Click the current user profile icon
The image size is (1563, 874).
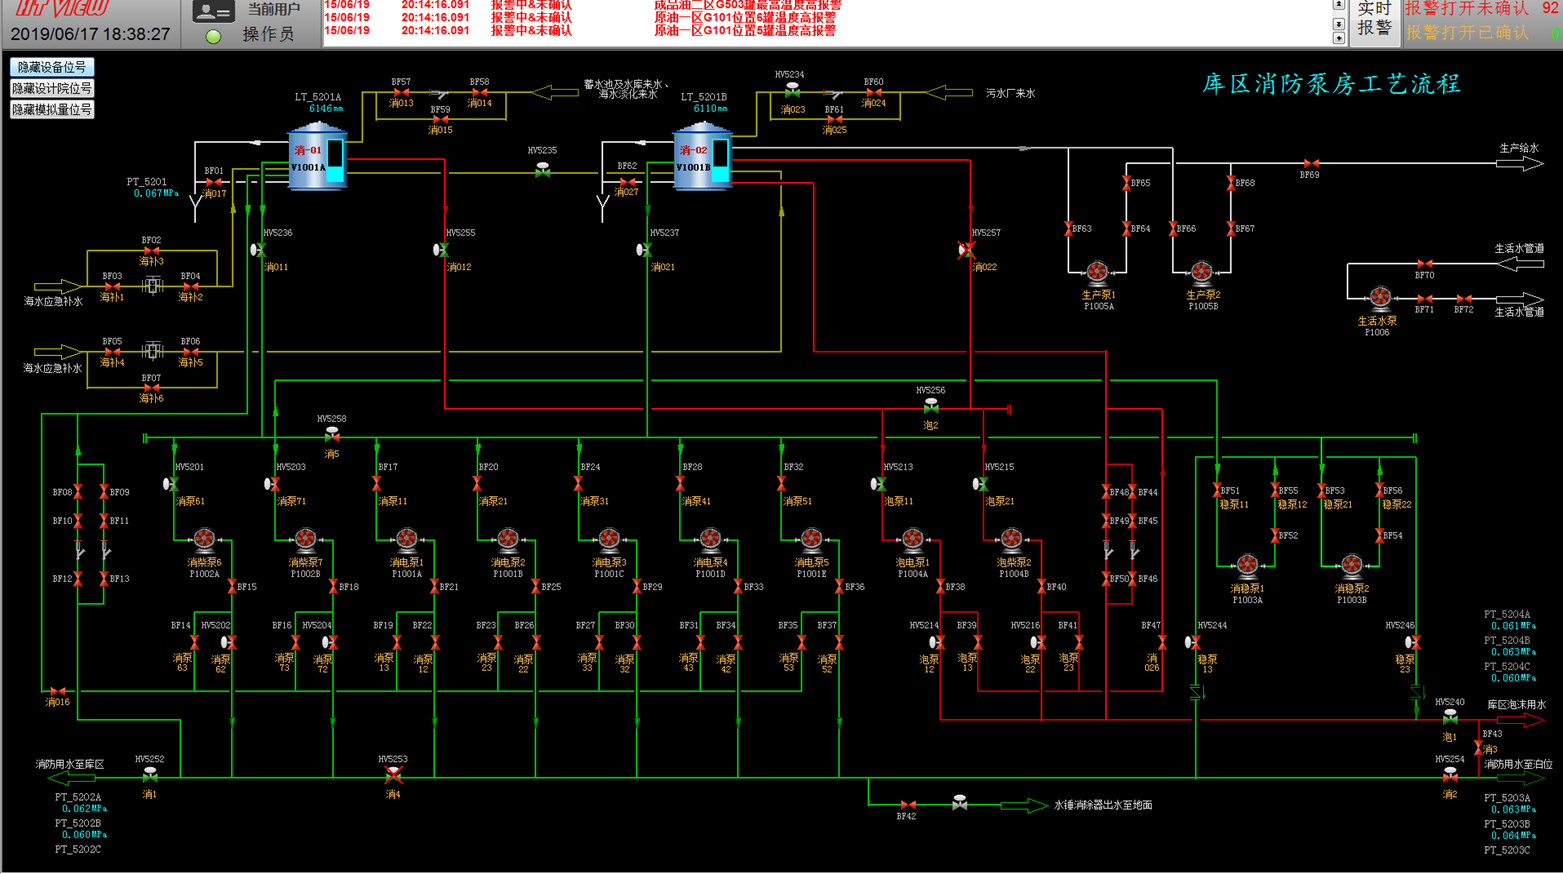212,12
